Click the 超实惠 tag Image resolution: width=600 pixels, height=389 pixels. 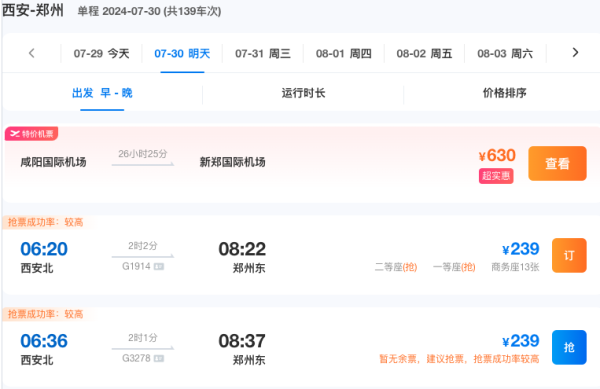[x=496, y=176]
